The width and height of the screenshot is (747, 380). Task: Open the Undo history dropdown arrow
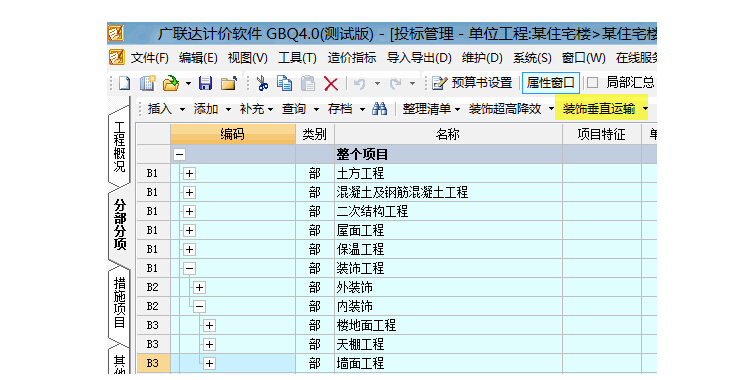click(377, 84)
